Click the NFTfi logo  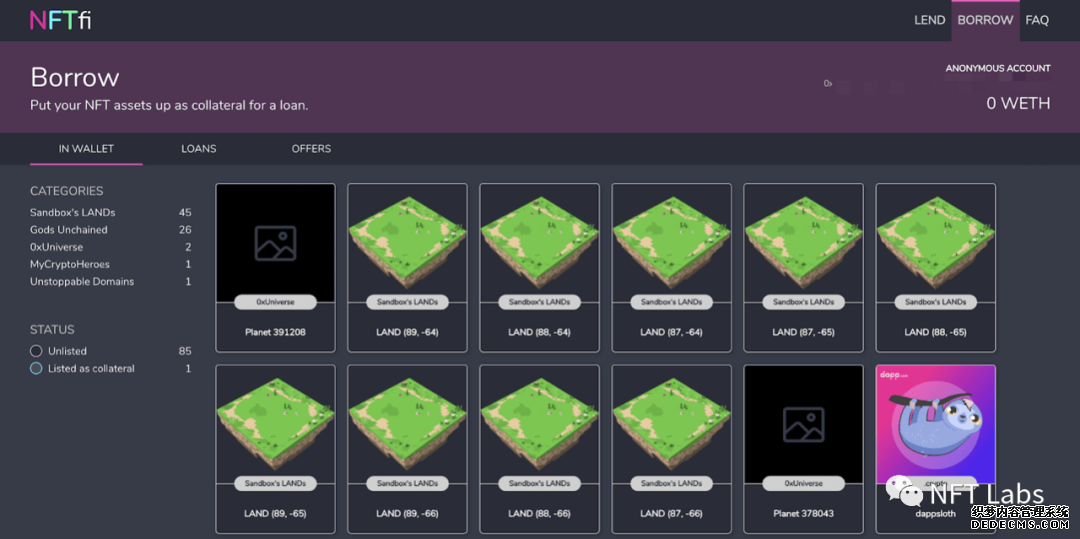pyautogui.click(x=61, y=20)
